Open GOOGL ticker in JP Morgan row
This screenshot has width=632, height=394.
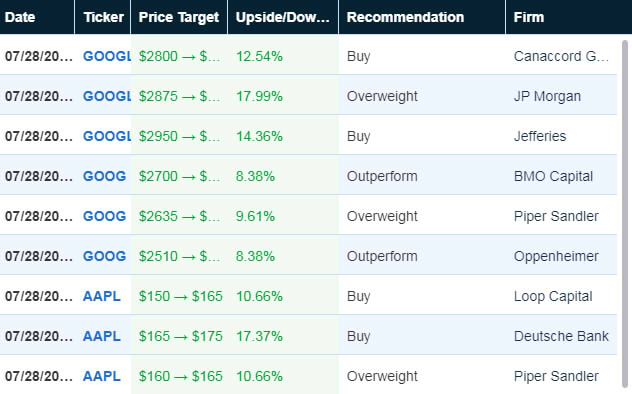[107, 96]
